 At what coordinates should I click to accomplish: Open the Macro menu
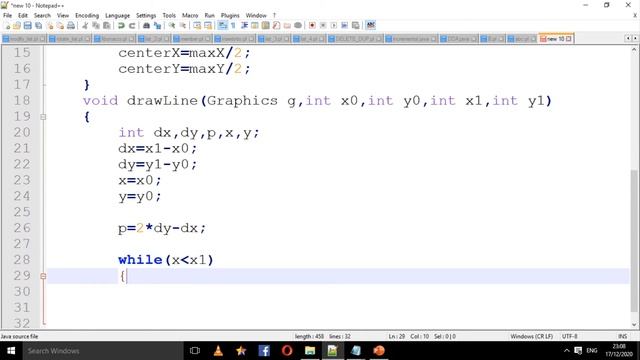tap(190, 16)
